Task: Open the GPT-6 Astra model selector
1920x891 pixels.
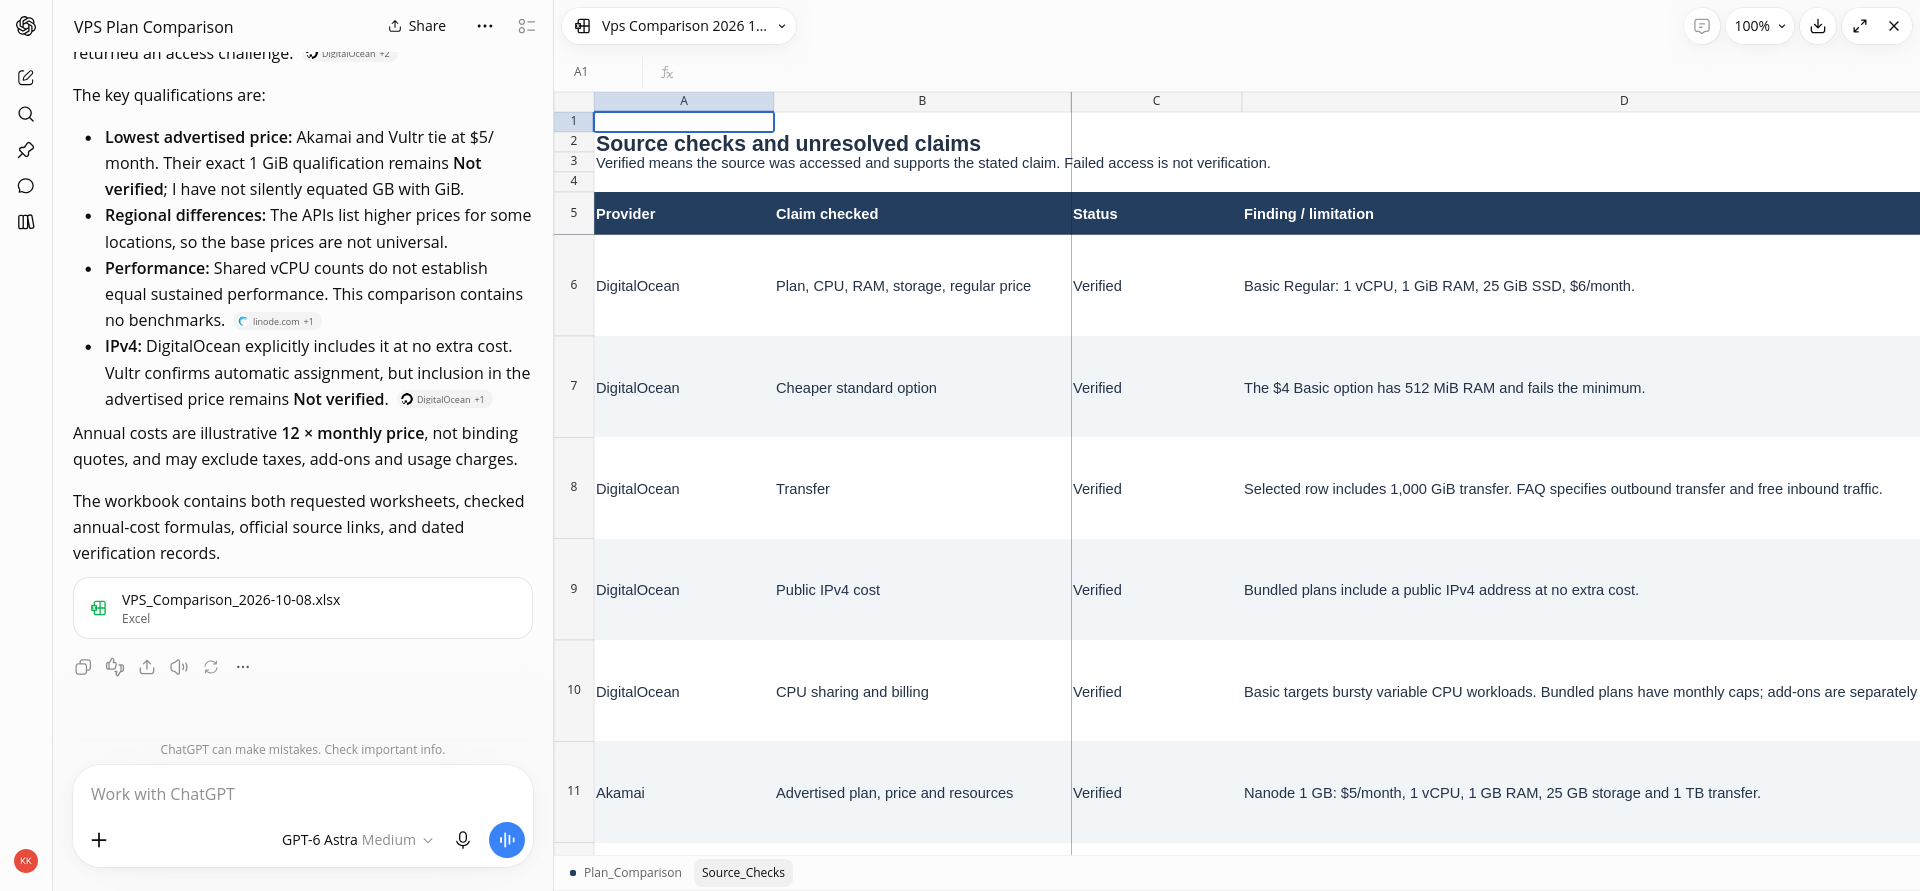Action: 357,840
